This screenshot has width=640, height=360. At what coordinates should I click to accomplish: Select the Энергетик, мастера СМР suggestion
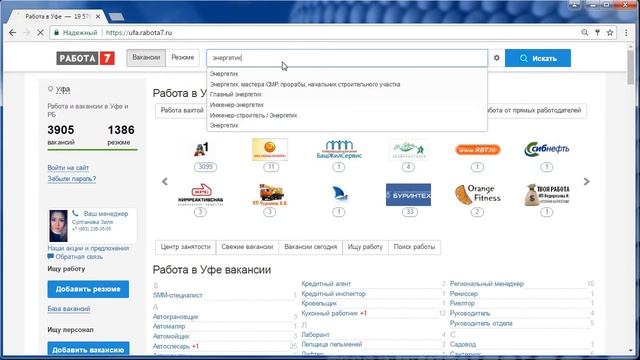[x=305, y=84]
